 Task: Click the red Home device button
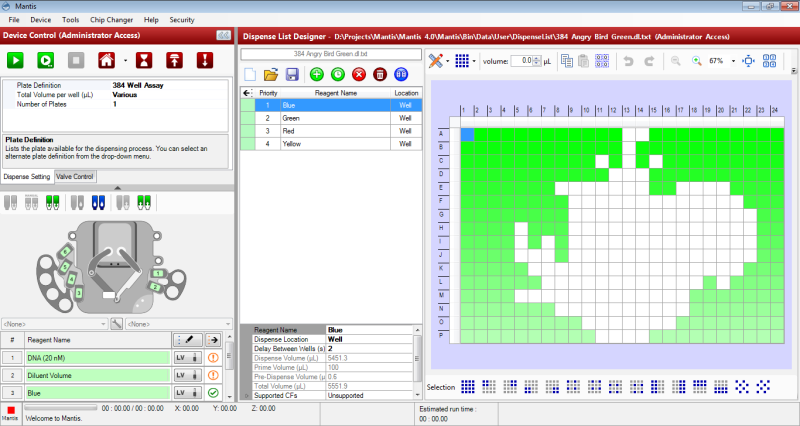106,60
